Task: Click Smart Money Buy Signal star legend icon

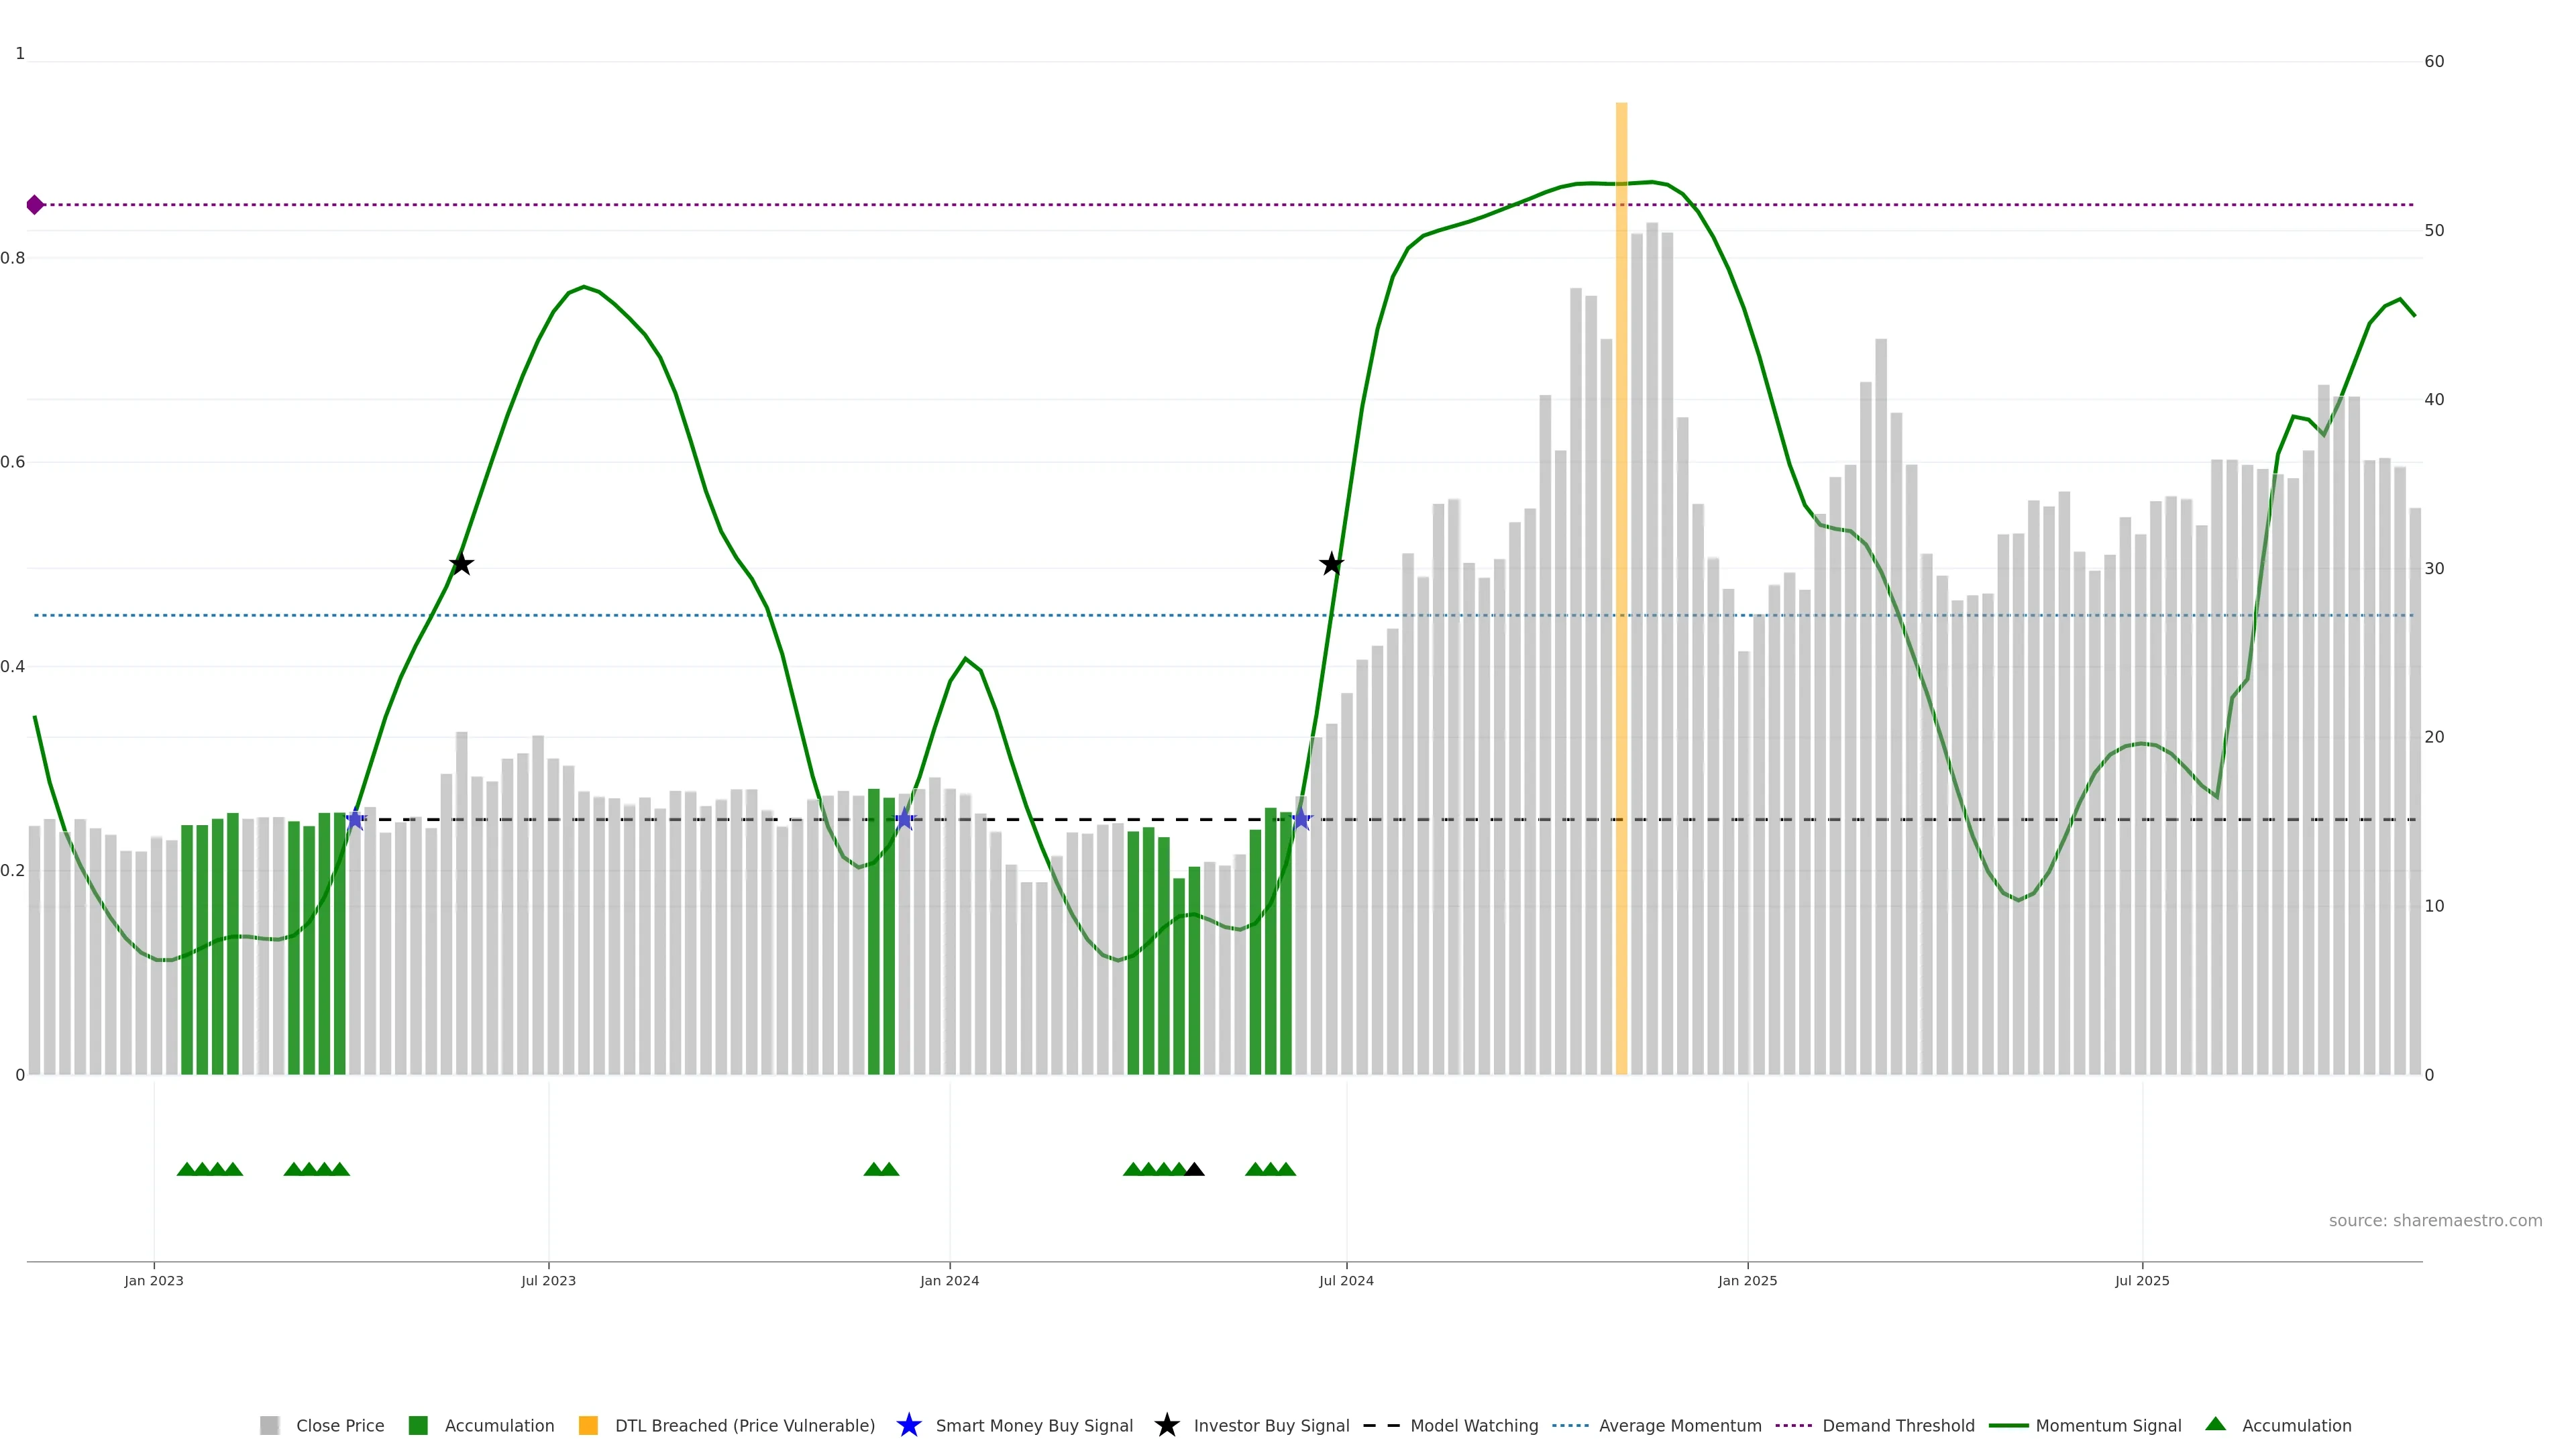Action: coord(909,1425)
